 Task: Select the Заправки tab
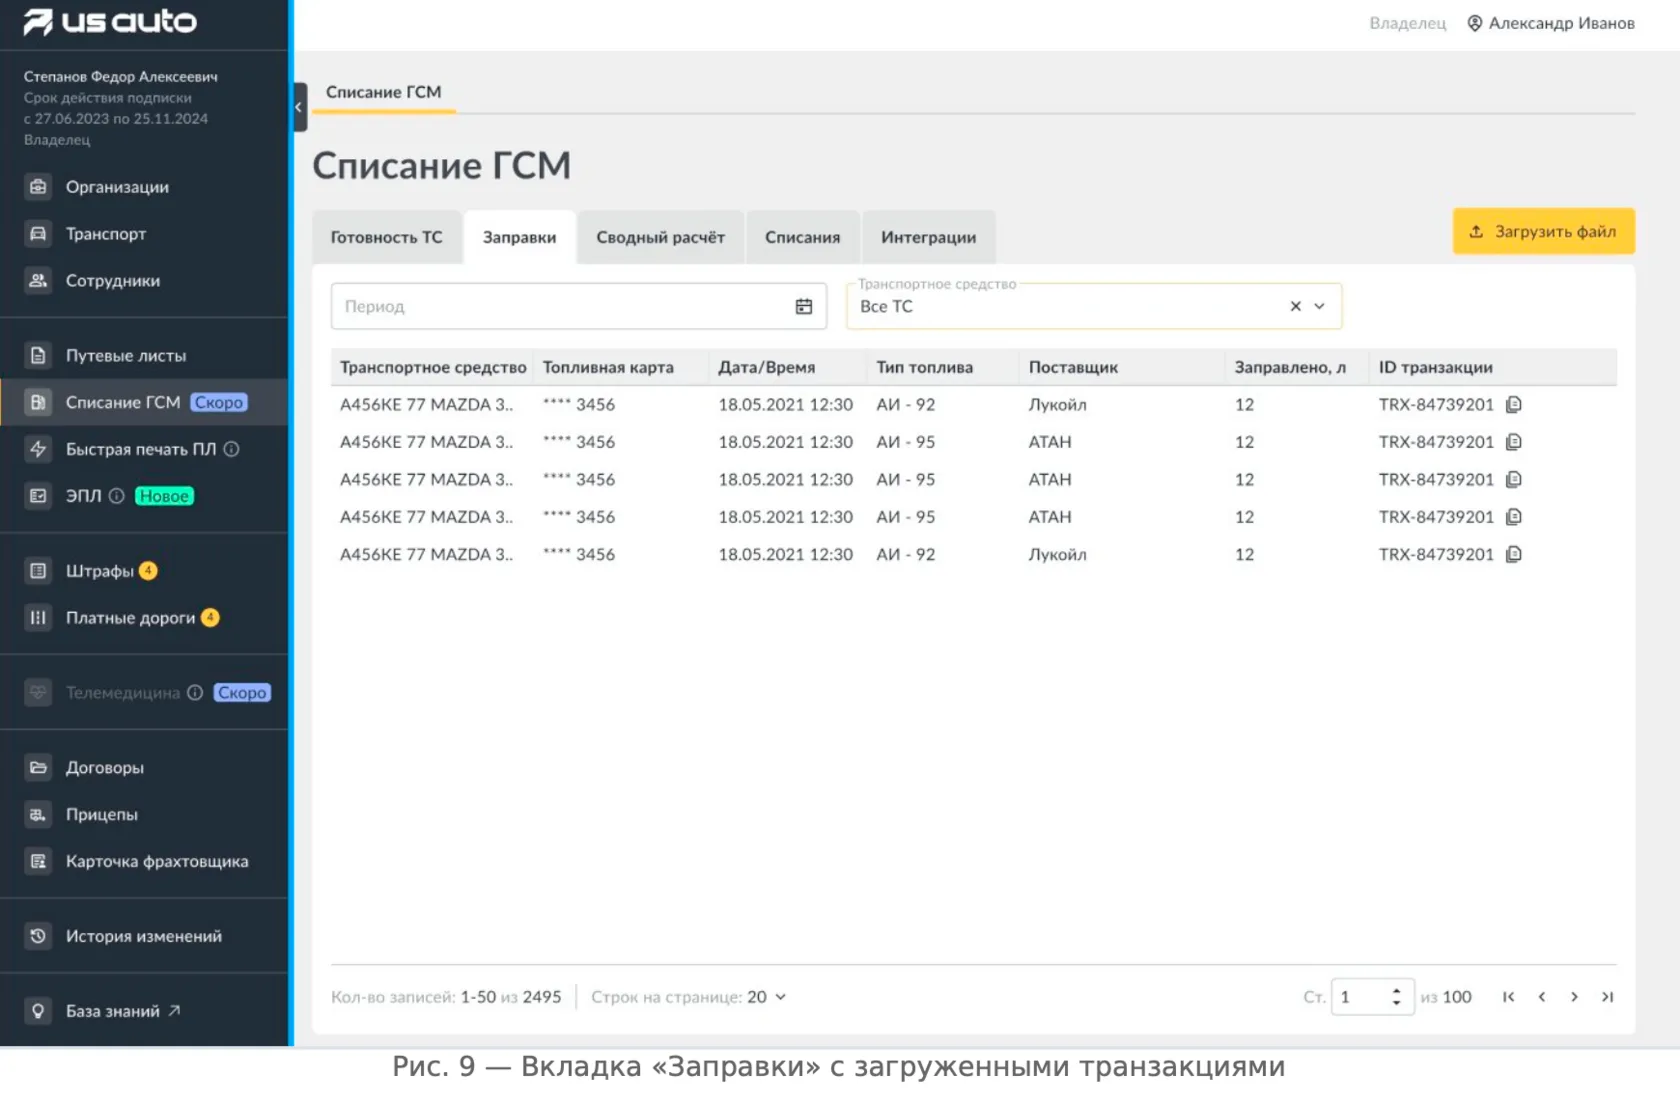[x=520, y=237]
